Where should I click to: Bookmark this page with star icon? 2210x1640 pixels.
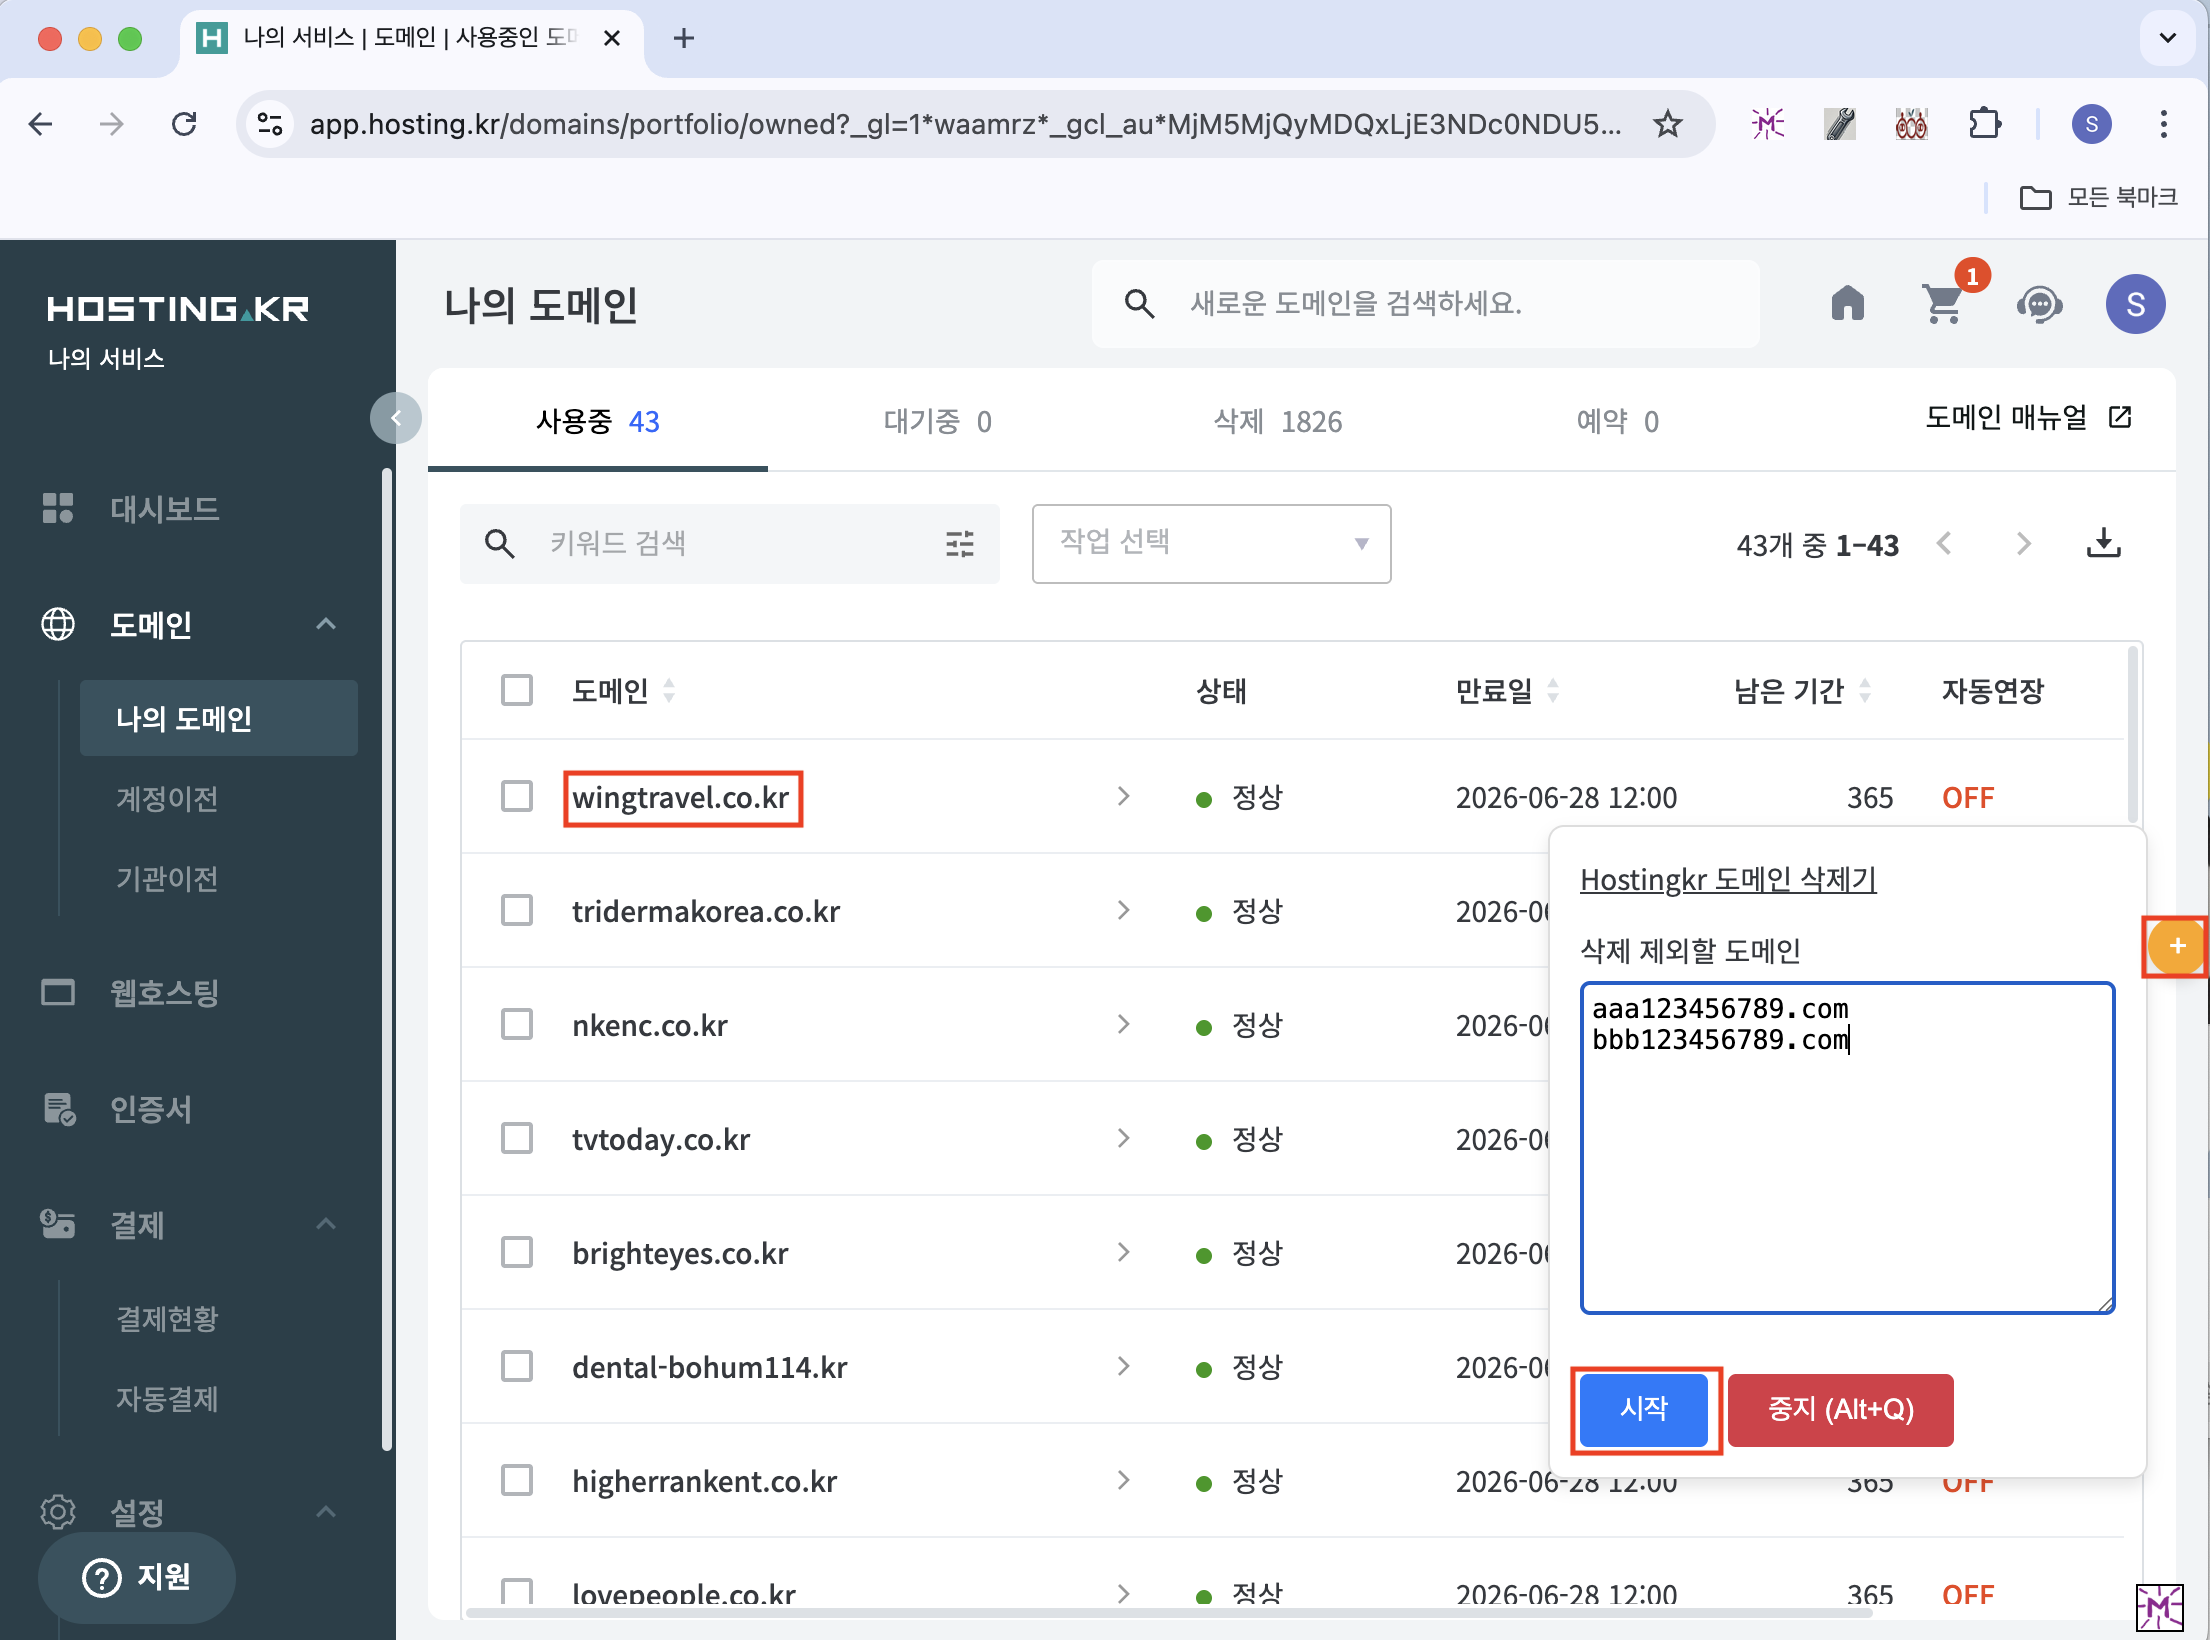tap(1667, 124)
